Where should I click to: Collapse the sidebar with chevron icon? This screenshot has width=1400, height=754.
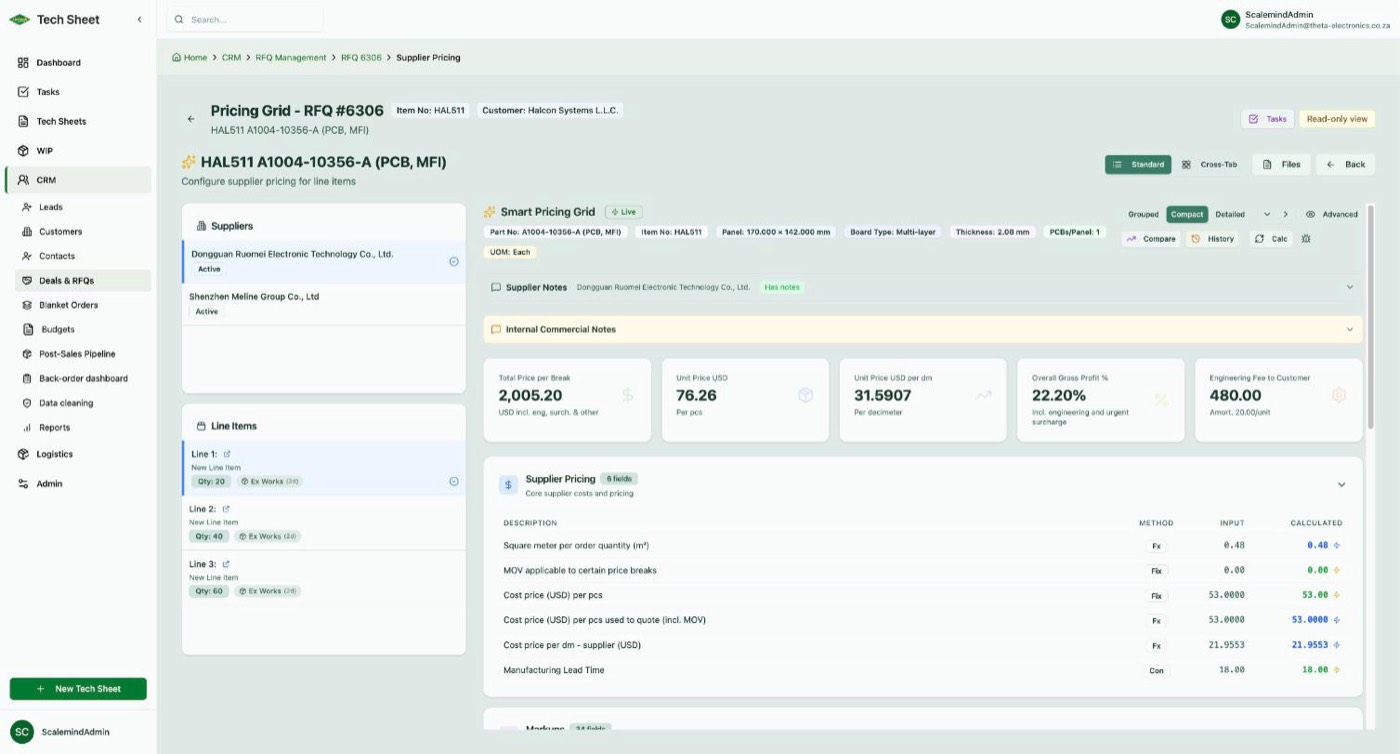tap(139, 20)
